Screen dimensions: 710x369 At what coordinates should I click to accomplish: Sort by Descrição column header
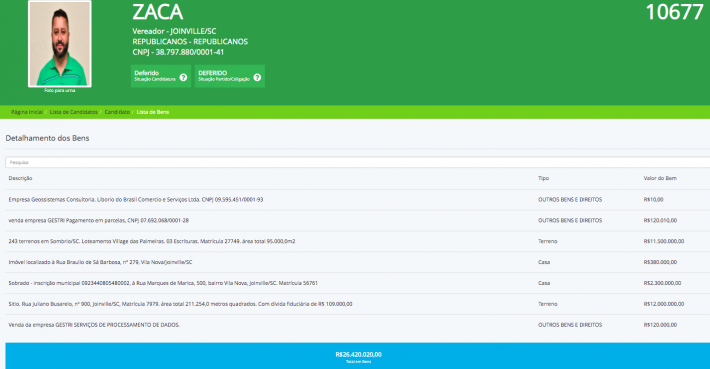click(x=20, y=178)
